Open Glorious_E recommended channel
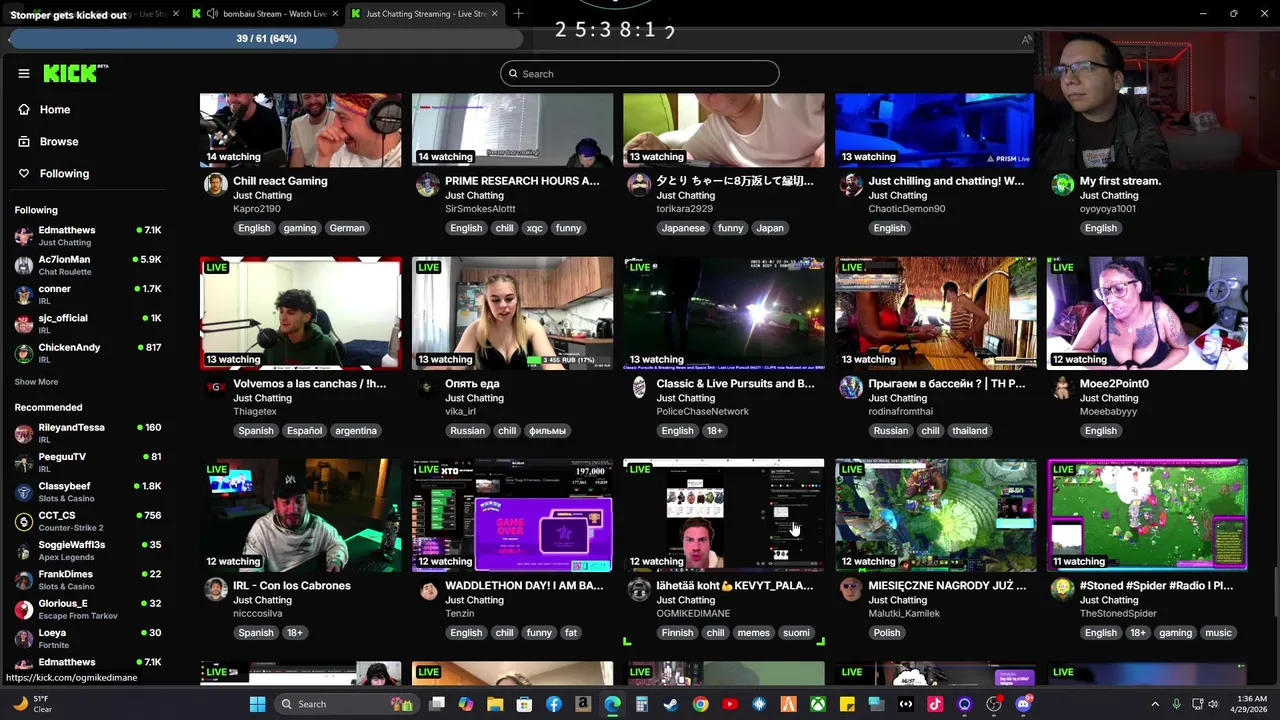 pos(88,609)
